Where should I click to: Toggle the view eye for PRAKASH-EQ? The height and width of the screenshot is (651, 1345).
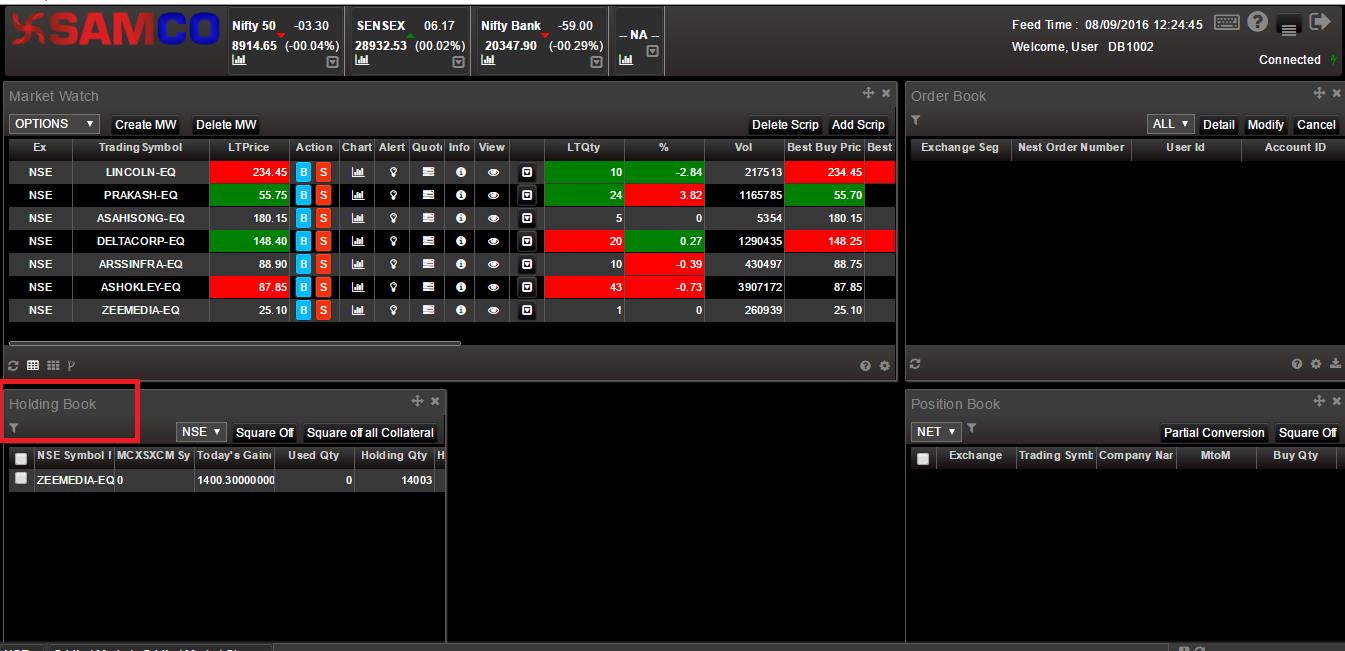tap(492, 195)
